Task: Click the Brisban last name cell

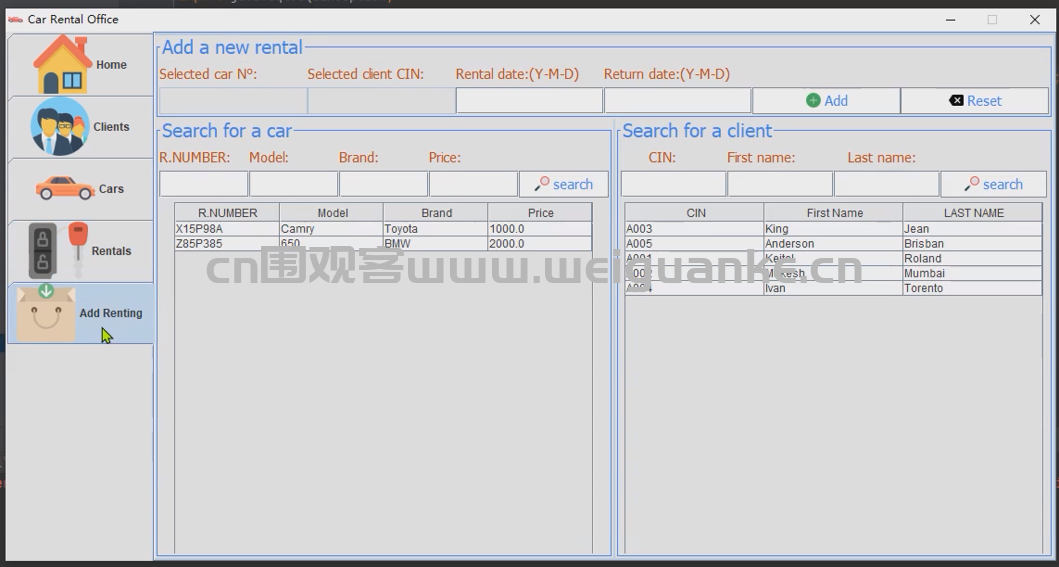Action: pos(973,244)
